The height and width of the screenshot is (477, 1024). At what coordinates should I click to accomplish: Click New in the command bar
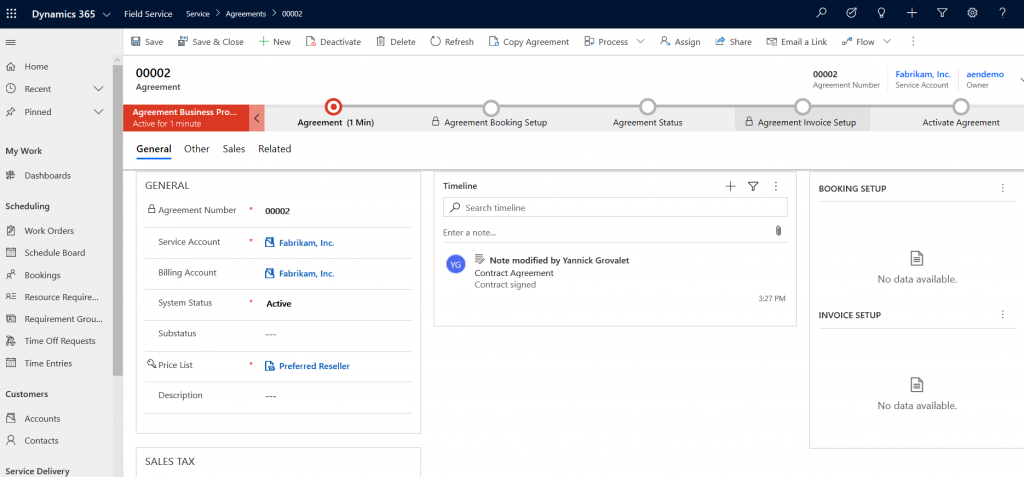tap(274, 42)
